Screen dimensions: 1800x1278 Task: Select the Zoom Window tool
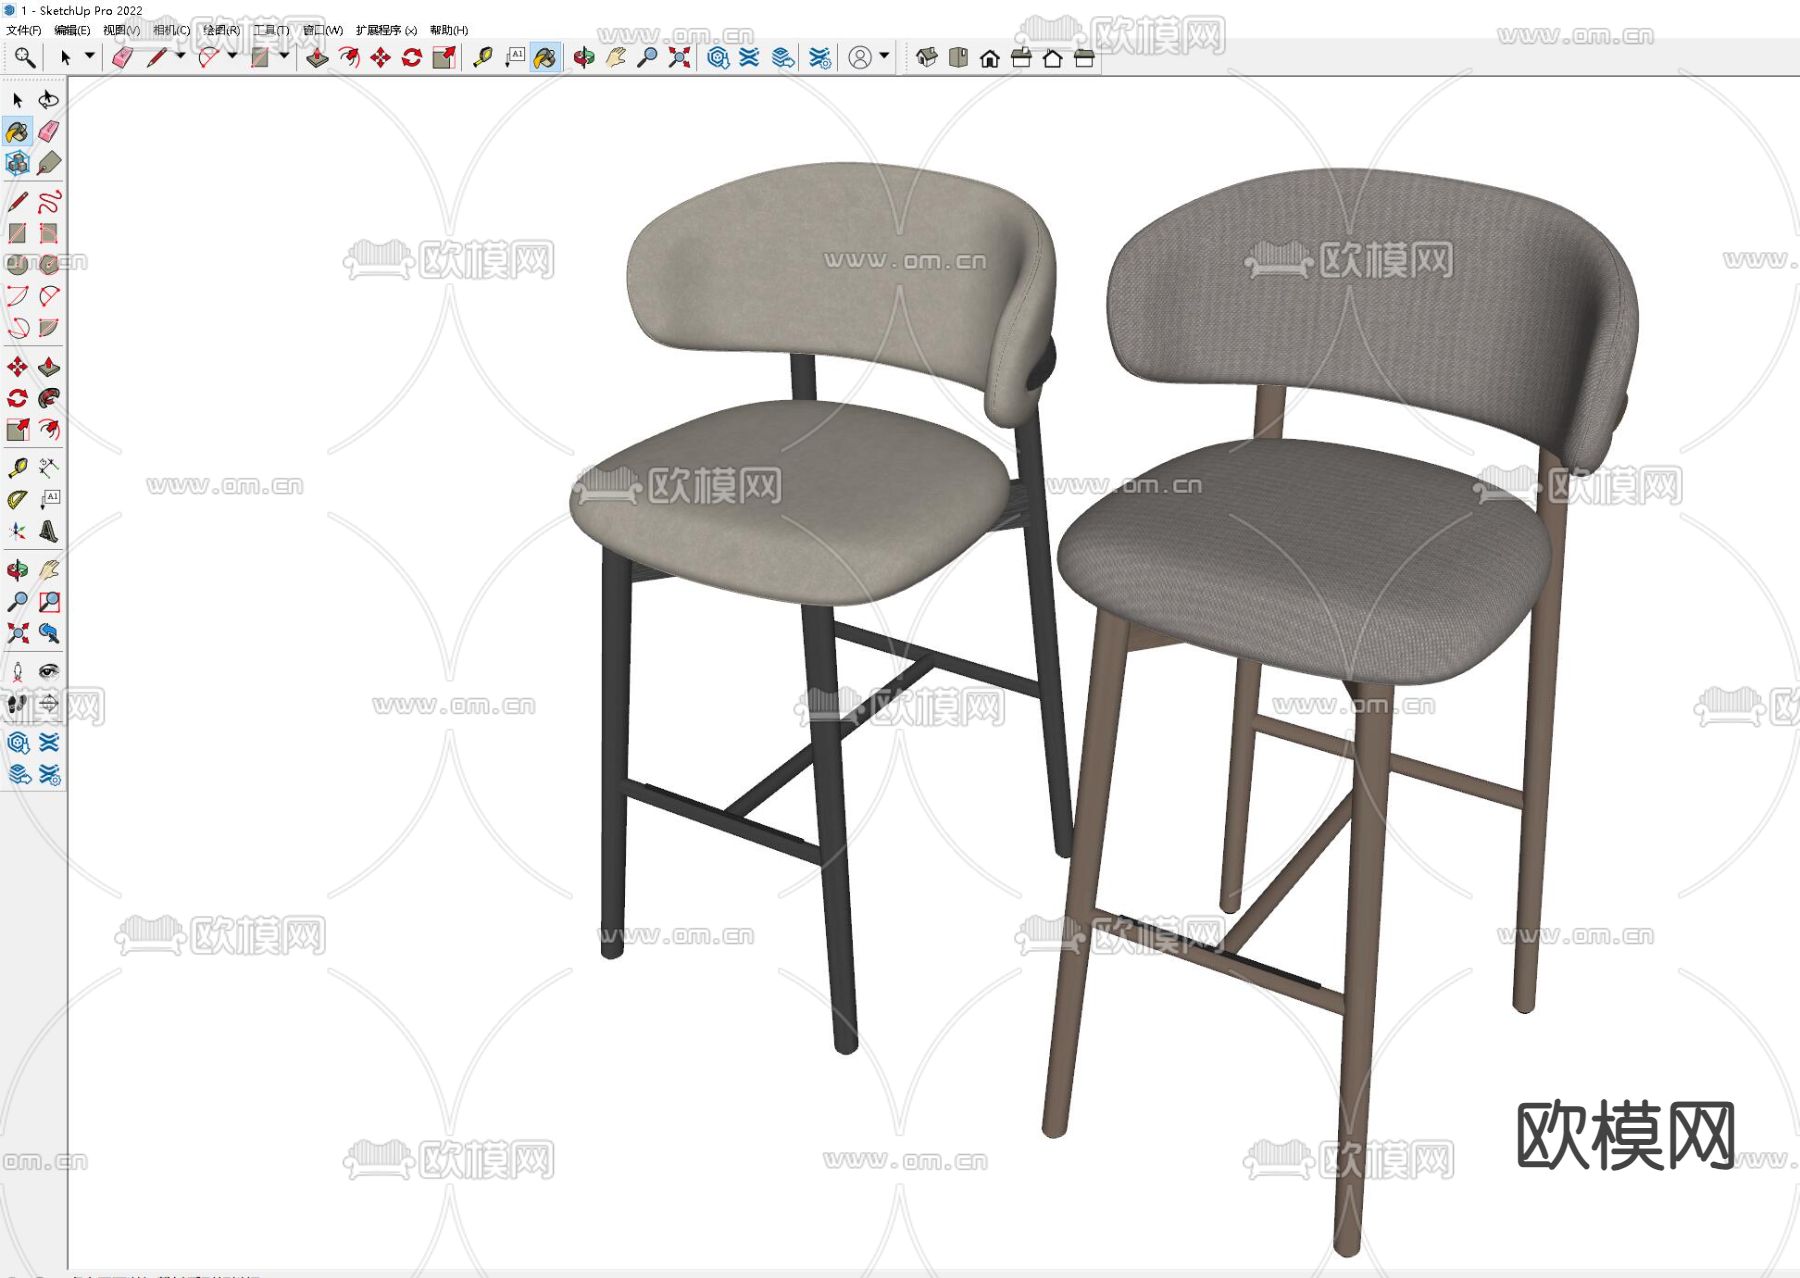49,601
